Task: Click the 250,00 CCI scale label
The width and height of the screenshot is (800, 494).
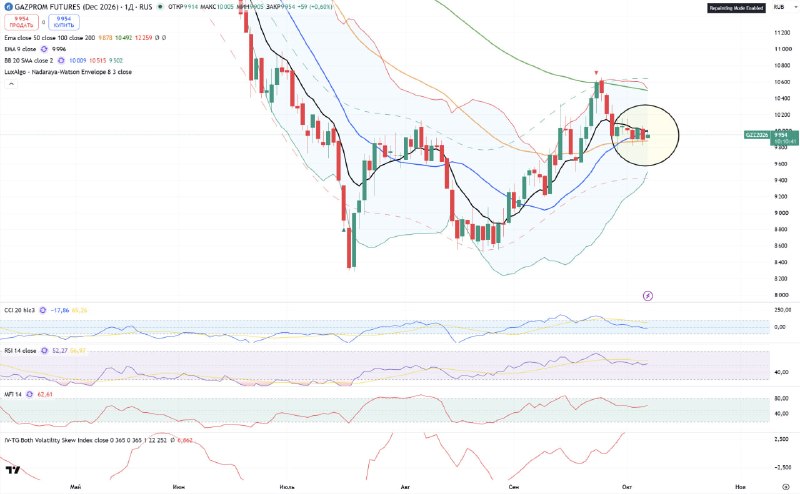Action: click(x=783, y=310)
